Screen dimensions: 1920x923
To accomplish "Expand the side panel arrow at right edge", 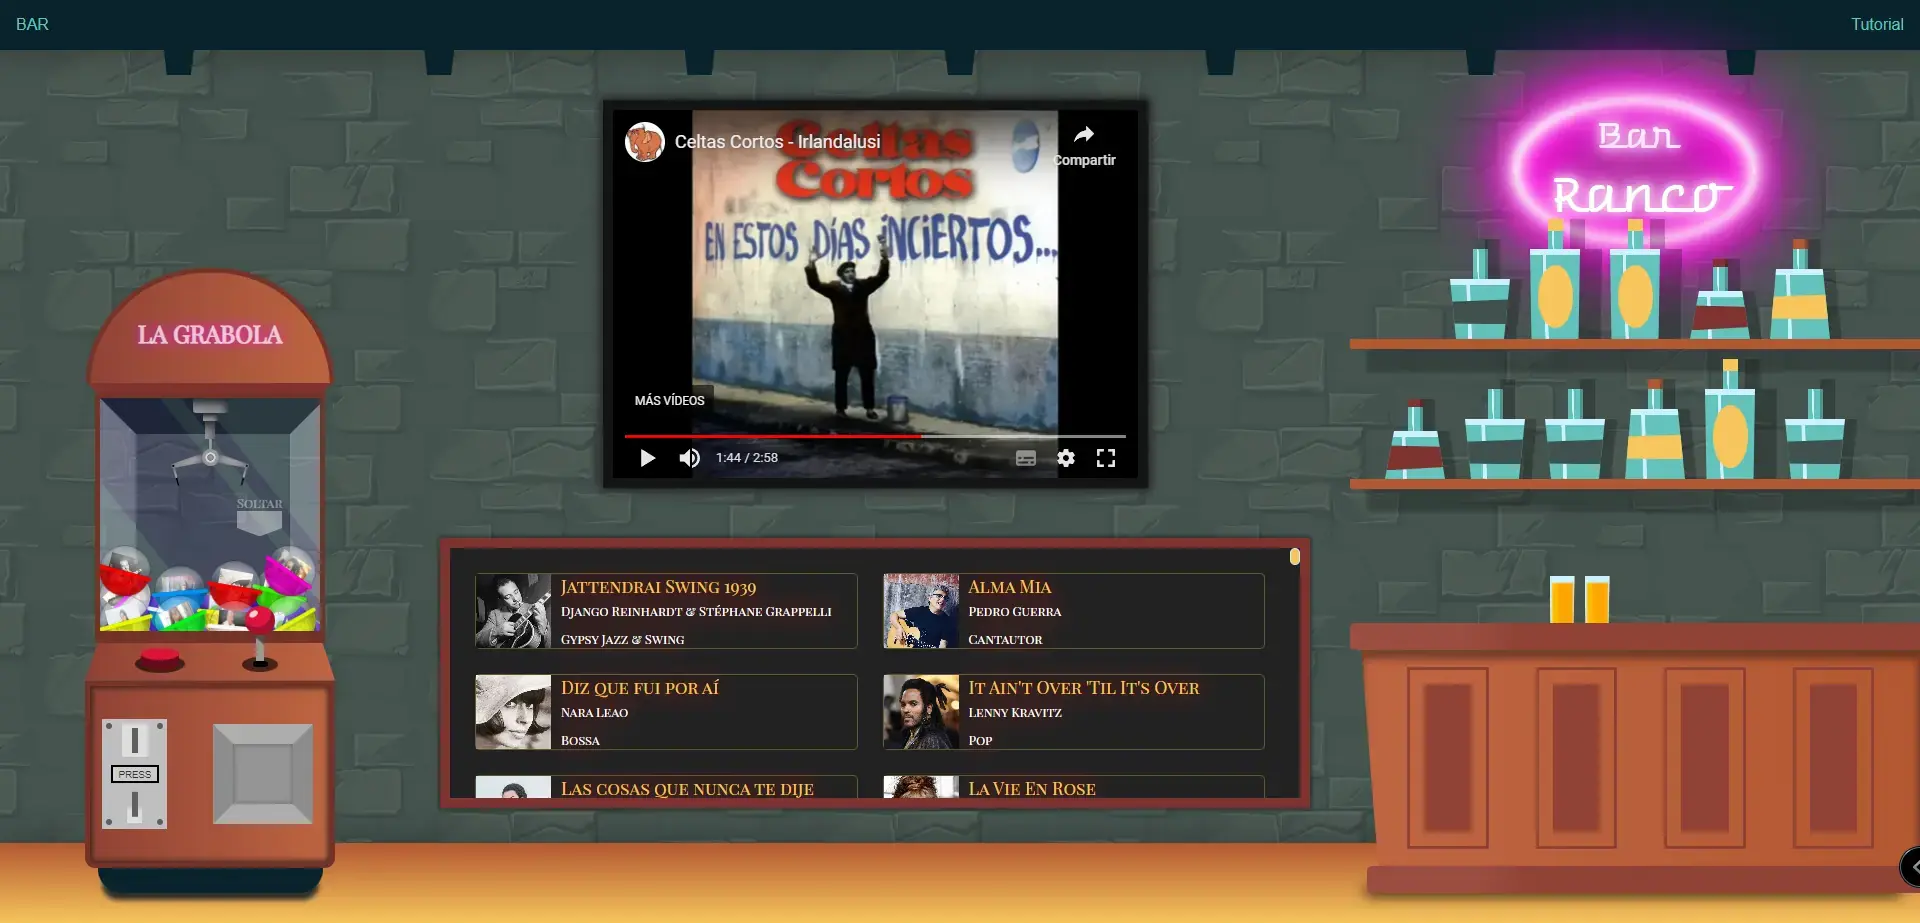I will [x=1911, y=867].
